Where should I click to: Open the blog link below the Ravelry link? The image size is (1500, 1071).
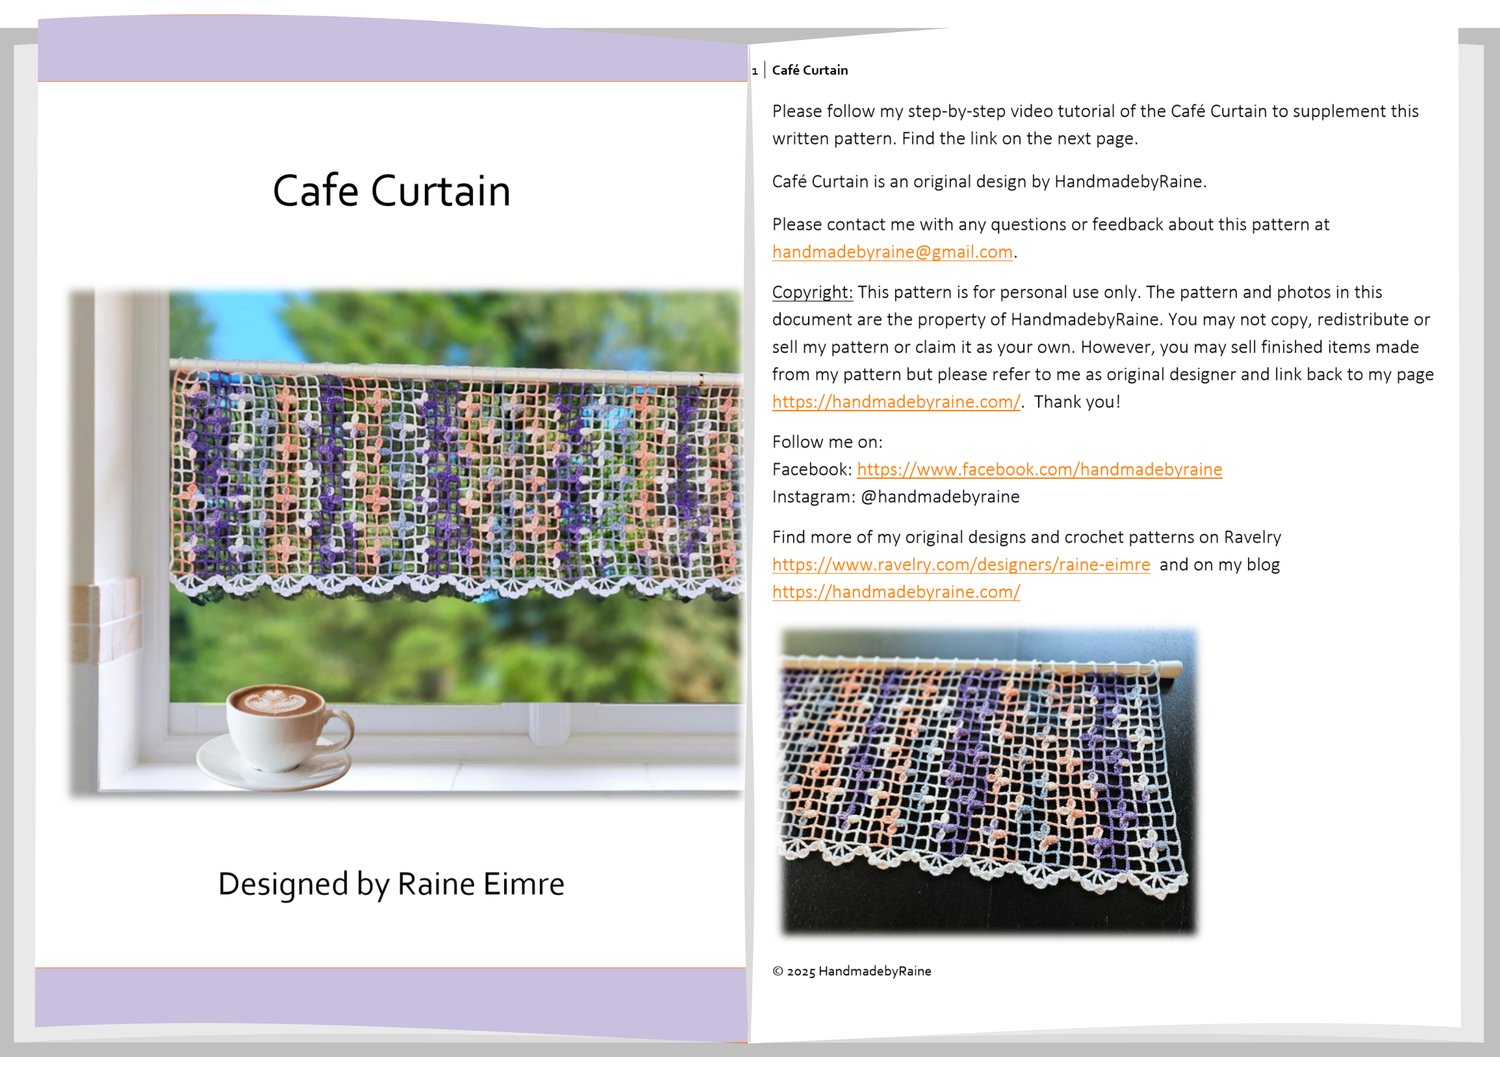click(896, 592)
